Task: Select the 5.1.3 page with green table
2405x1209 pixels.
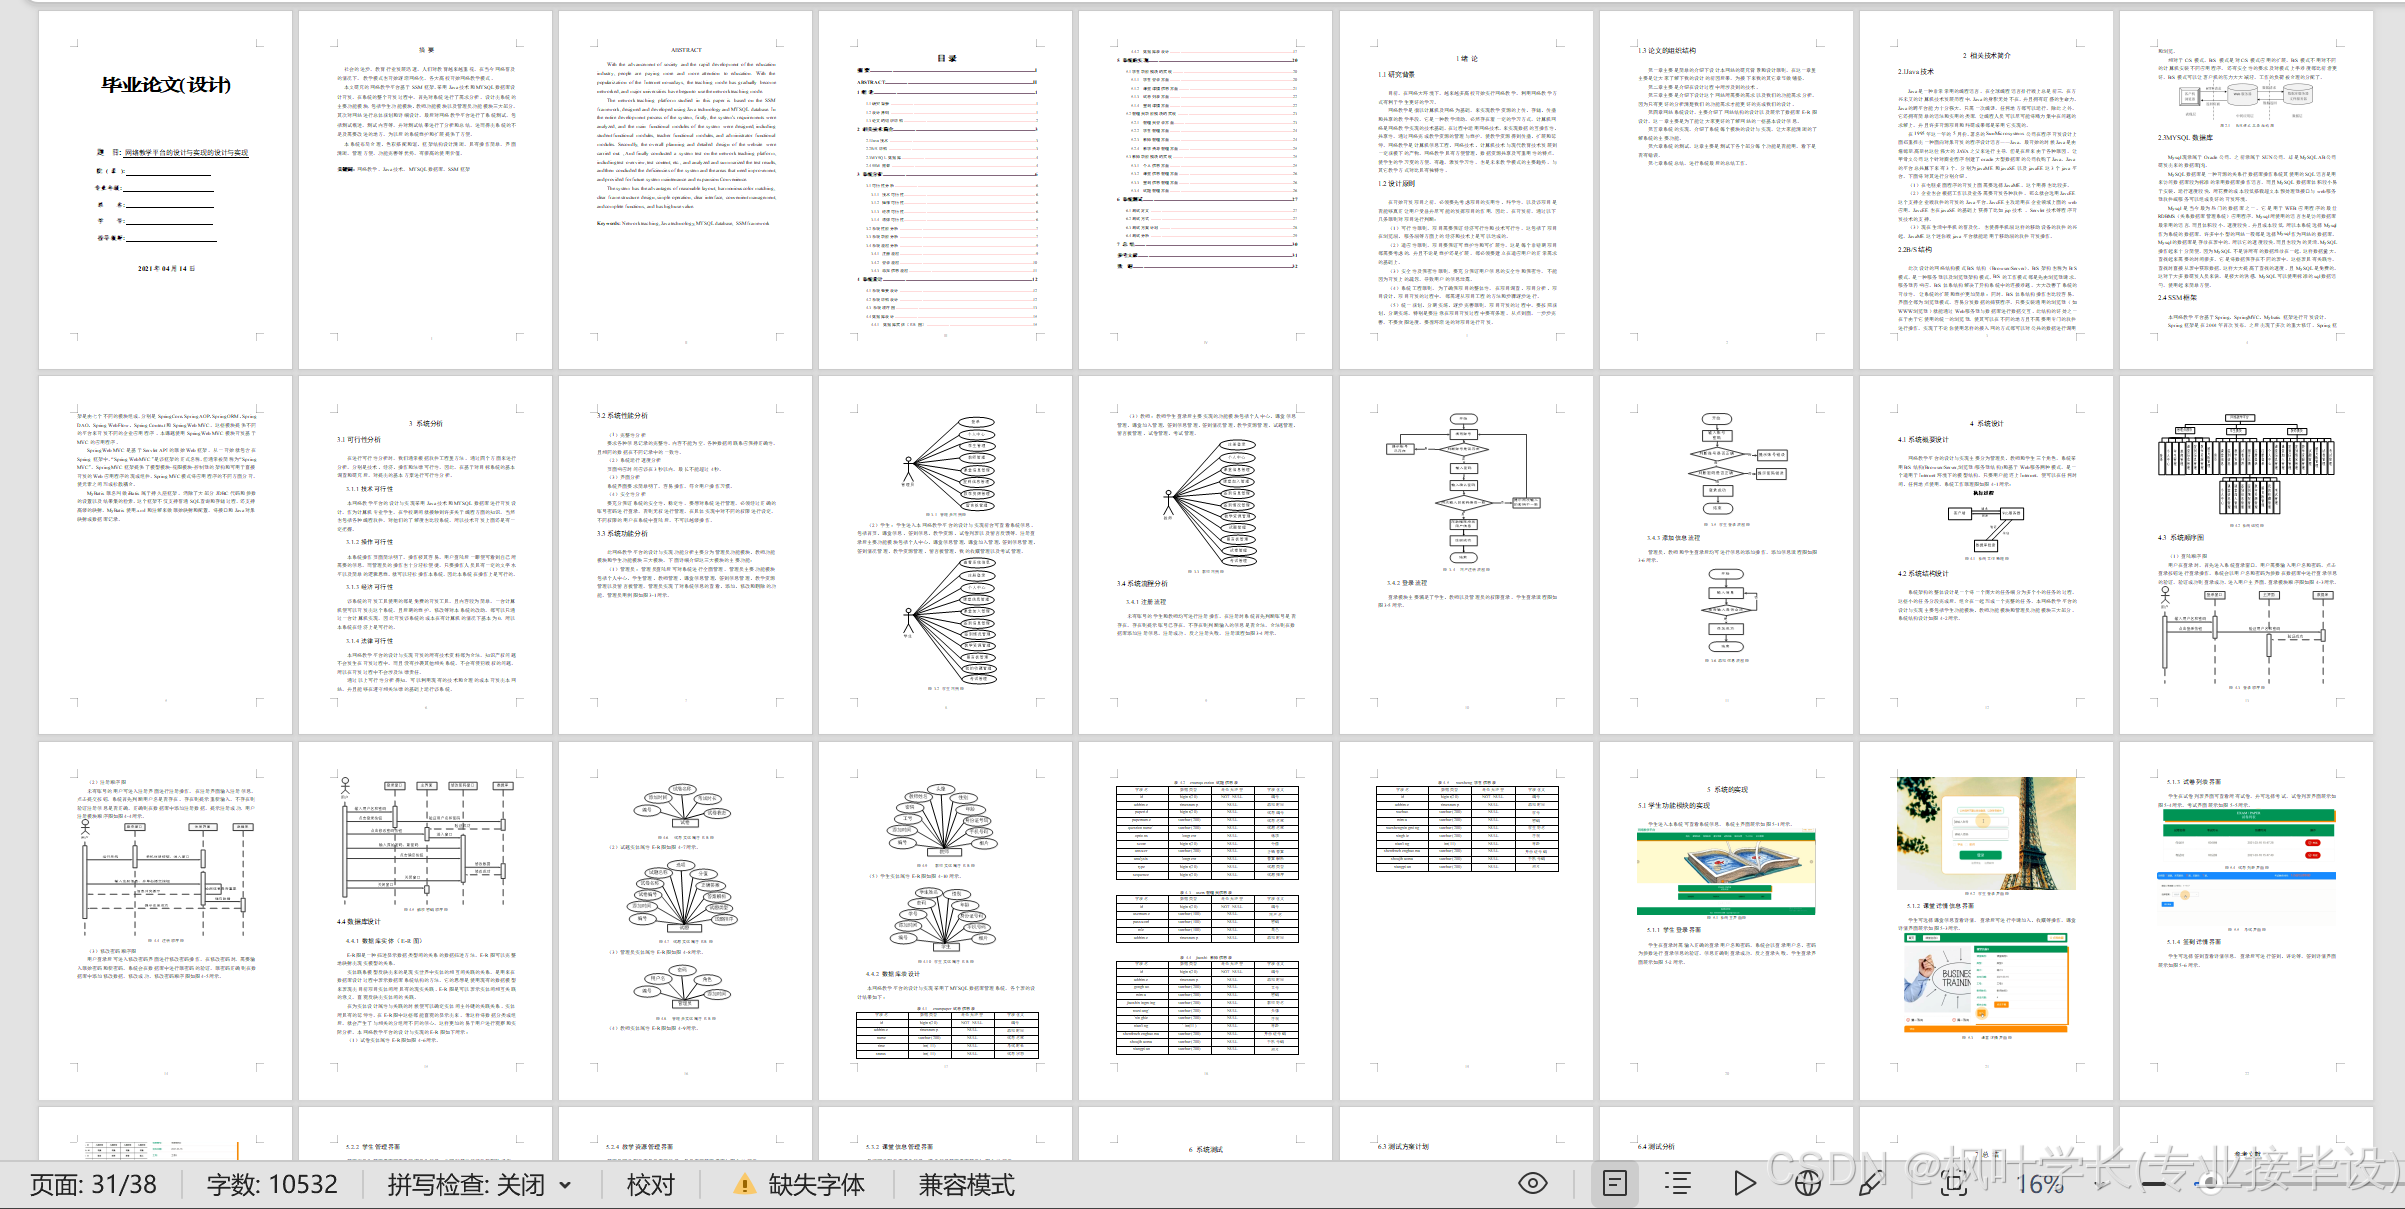Action: click(2246, 920)
